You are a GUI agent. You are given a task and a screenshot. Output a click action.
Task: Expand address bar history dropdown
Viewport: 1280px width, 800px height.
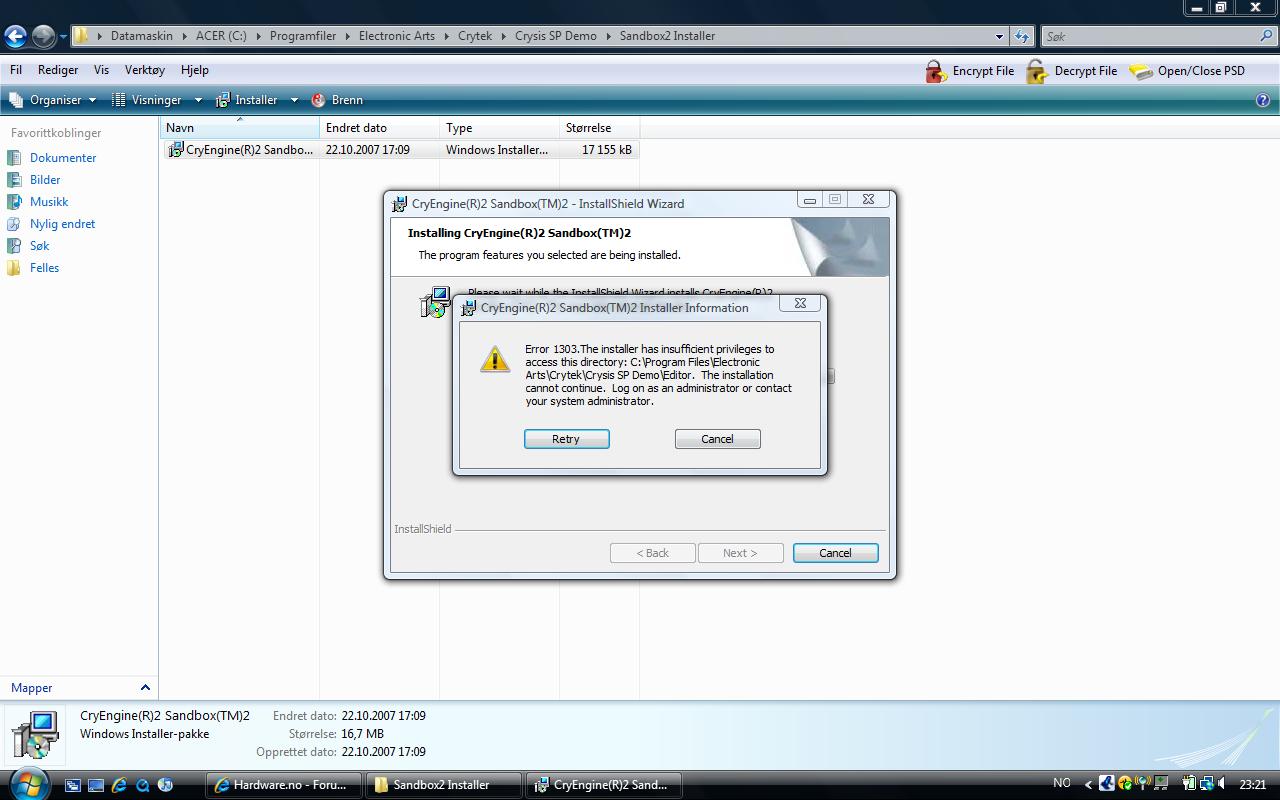(x=999, y=36)
